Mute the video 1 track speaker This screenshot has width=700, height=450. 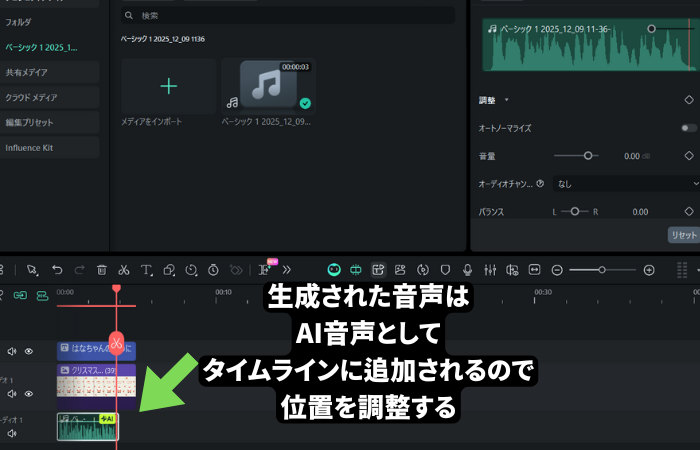pyautogui.click(x=12, y=394)
